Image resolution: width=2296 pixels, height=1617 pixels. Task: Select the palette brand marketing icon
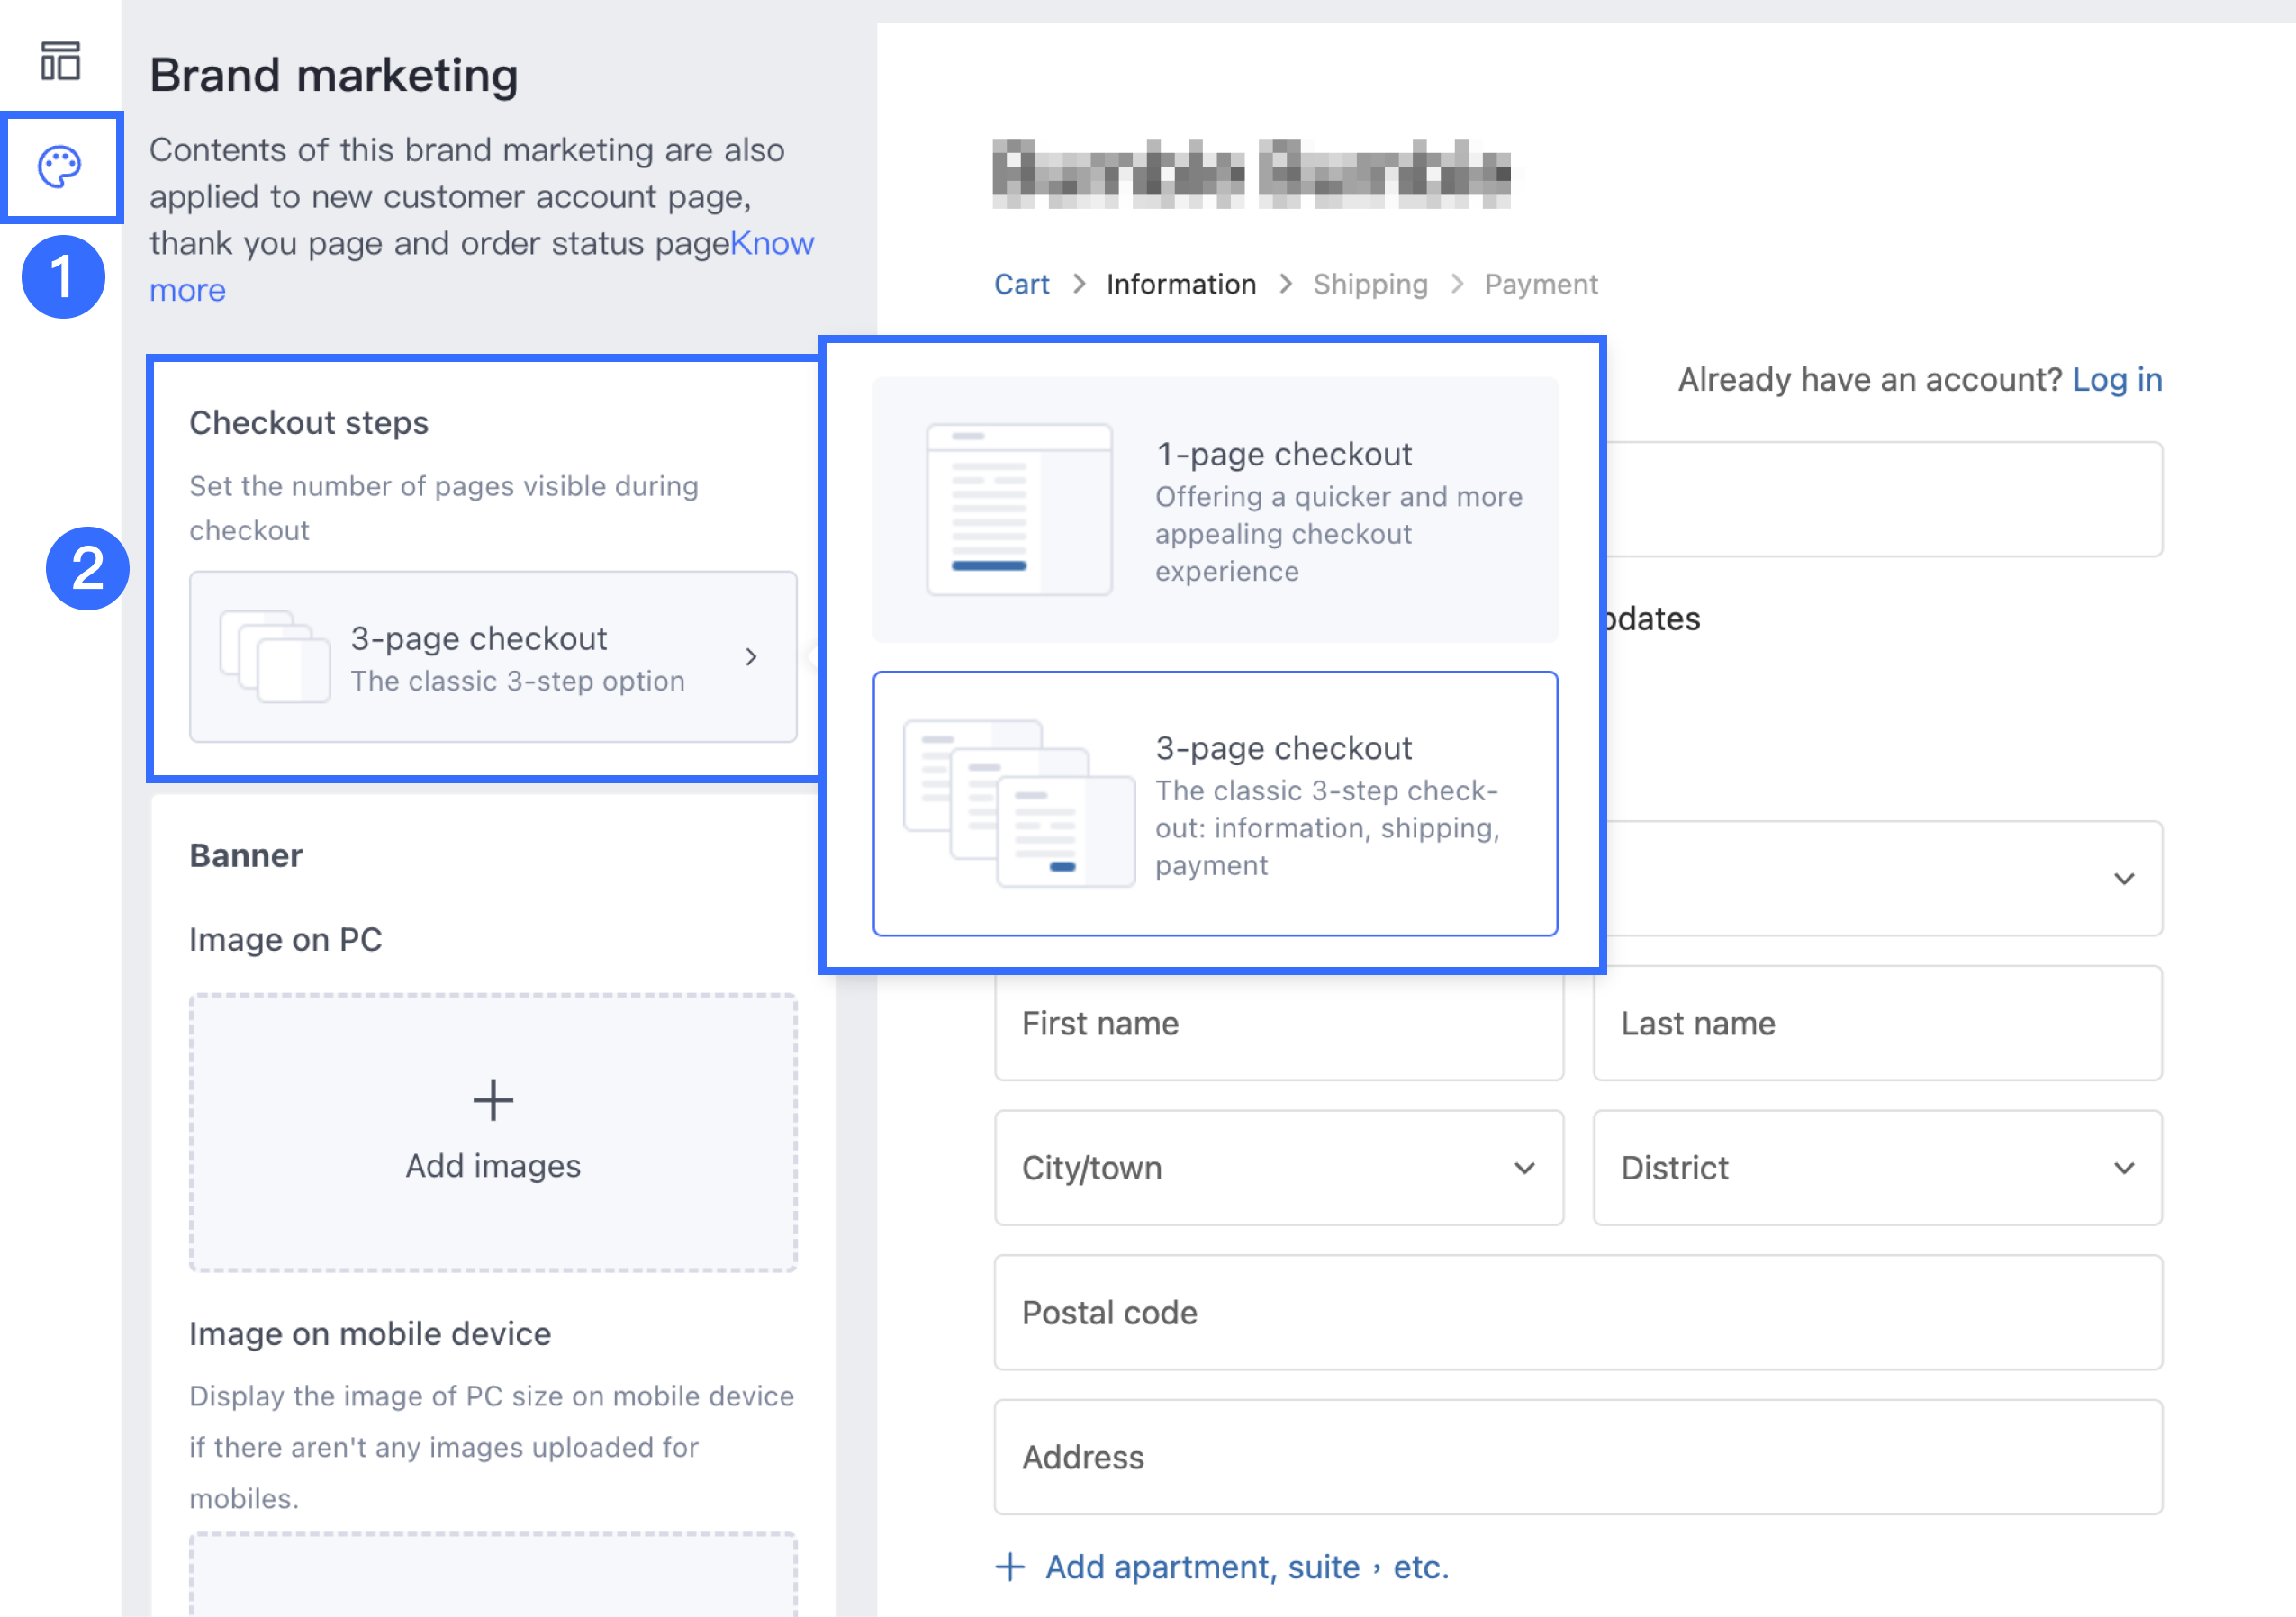tap(60, 167)
